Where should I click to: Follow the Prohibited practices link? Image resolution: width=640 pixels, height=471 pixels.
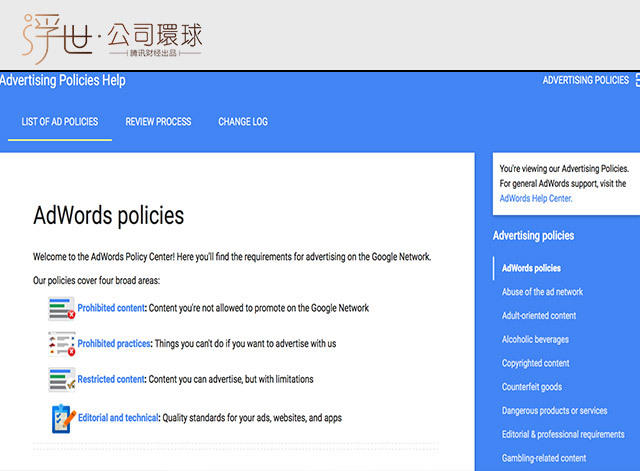(114, 344)
